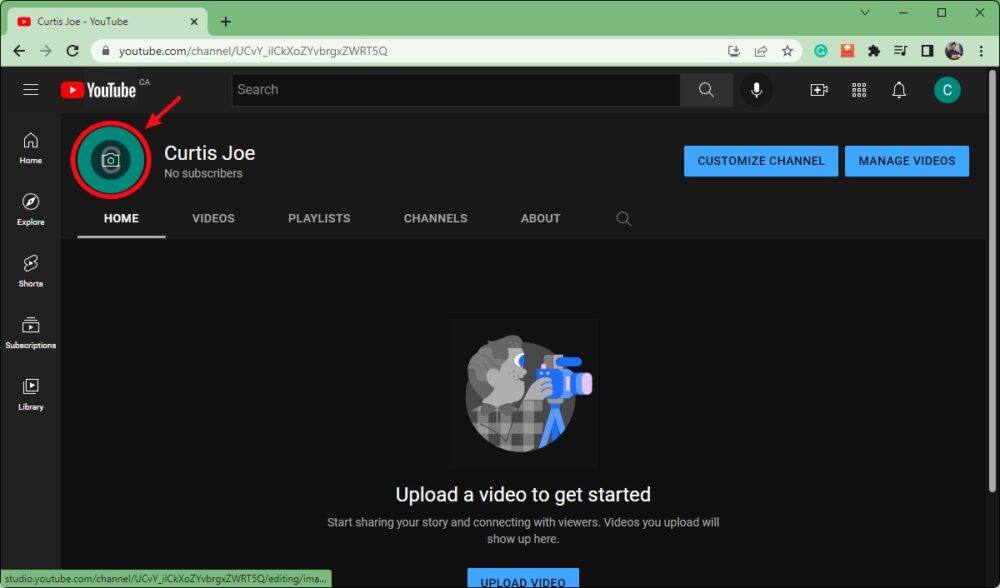View the Subscriptions feed

(30, 331)
